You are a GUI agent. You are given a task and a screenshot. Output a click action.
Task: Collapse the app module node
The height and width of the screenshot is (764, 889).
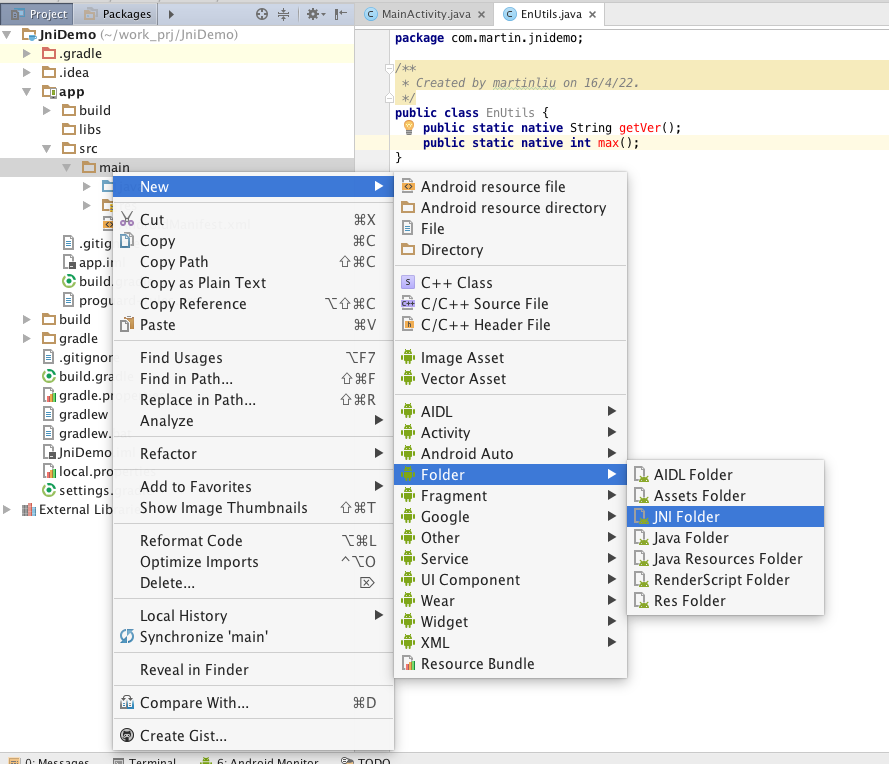click(28, 92)
